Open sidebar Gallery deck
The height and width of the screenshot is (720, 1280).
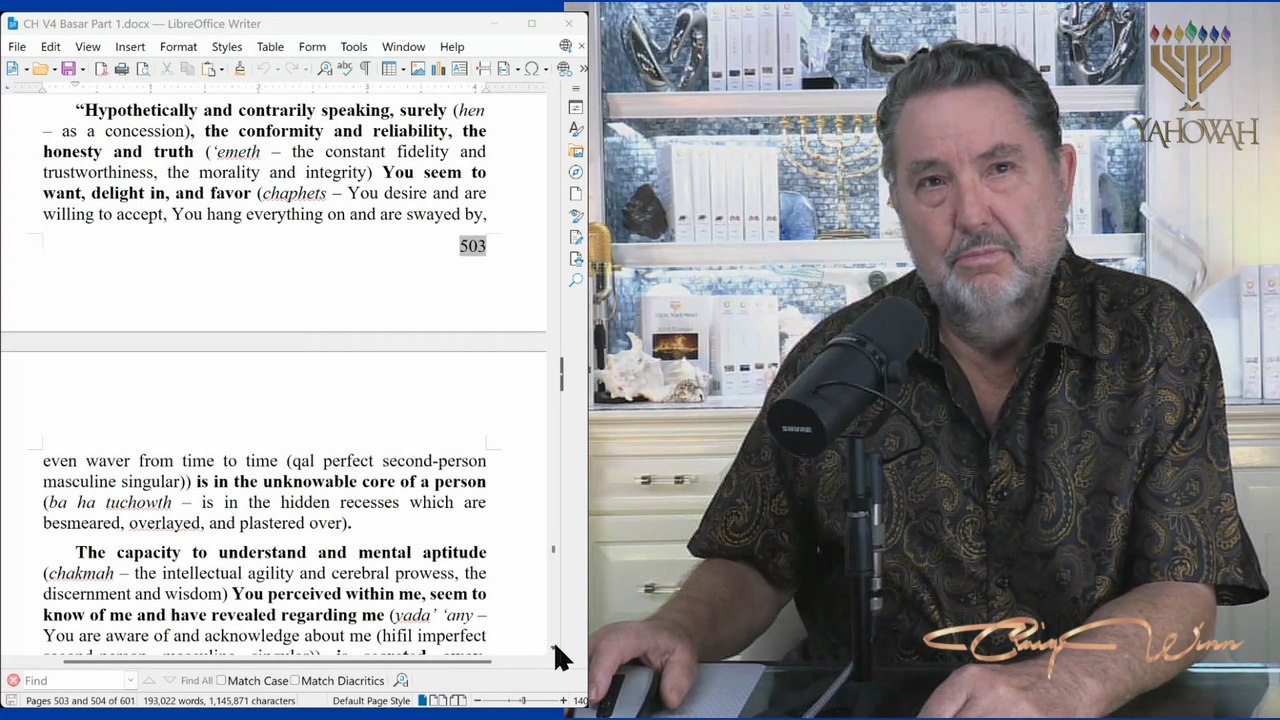576,151
